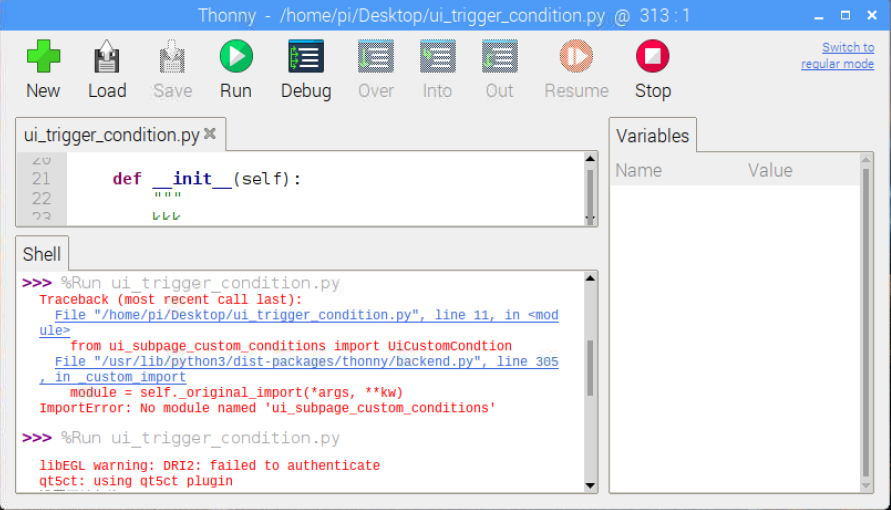Viewport: 891px width, 510px height.
Task: Close the Thonny window
Action: coord(872,15)
